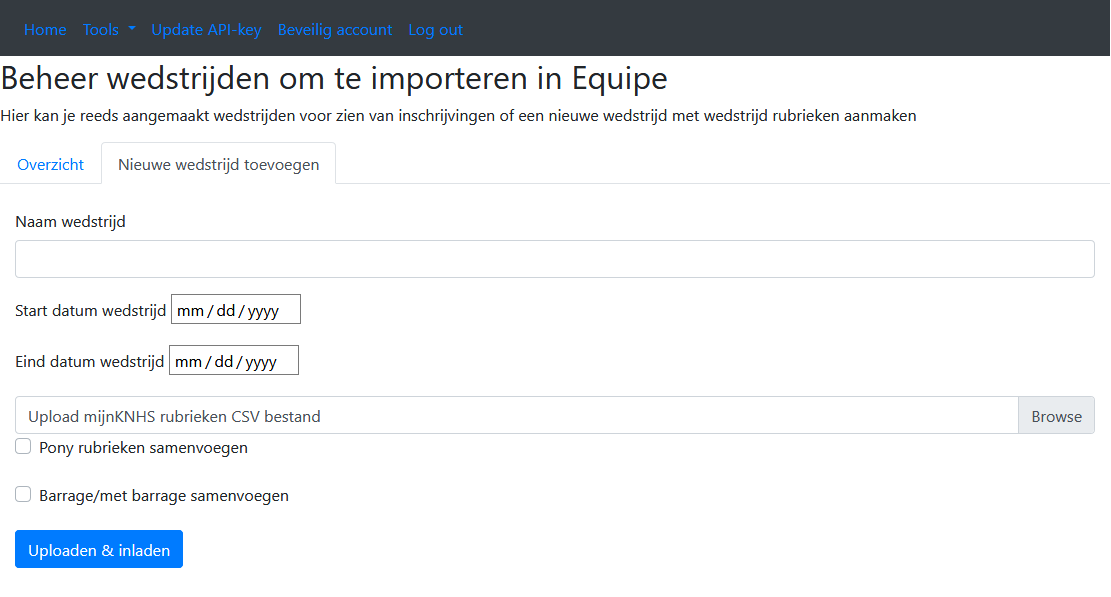Open the Tools dropdown menu
This screenshot has height=597, width=1111.
(x=108, y=30)
